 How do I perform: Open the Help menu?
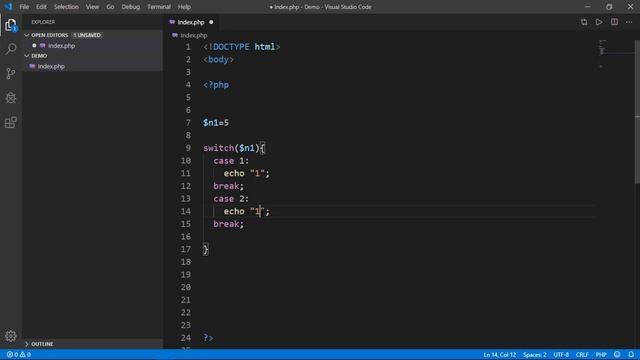point(184,7)
